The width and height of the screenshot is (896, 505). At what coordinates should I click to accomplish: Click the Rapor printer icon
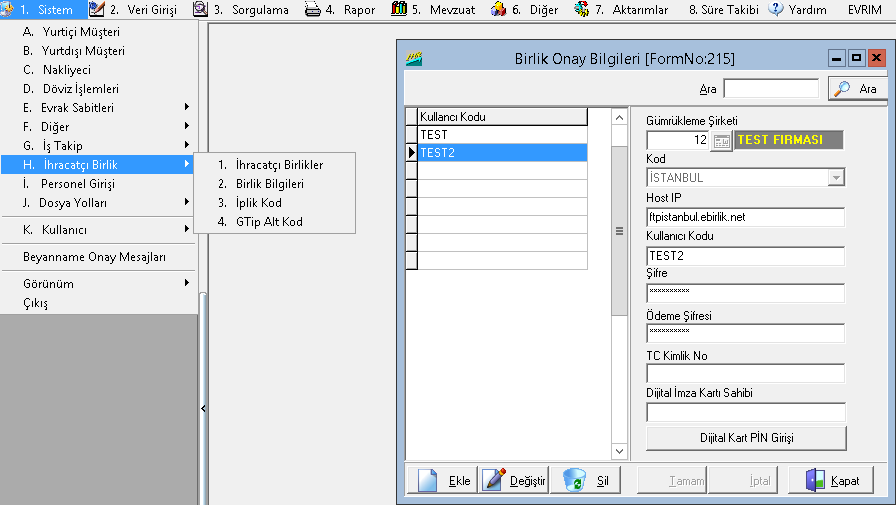pyautogui.click(x=313, y=9)
